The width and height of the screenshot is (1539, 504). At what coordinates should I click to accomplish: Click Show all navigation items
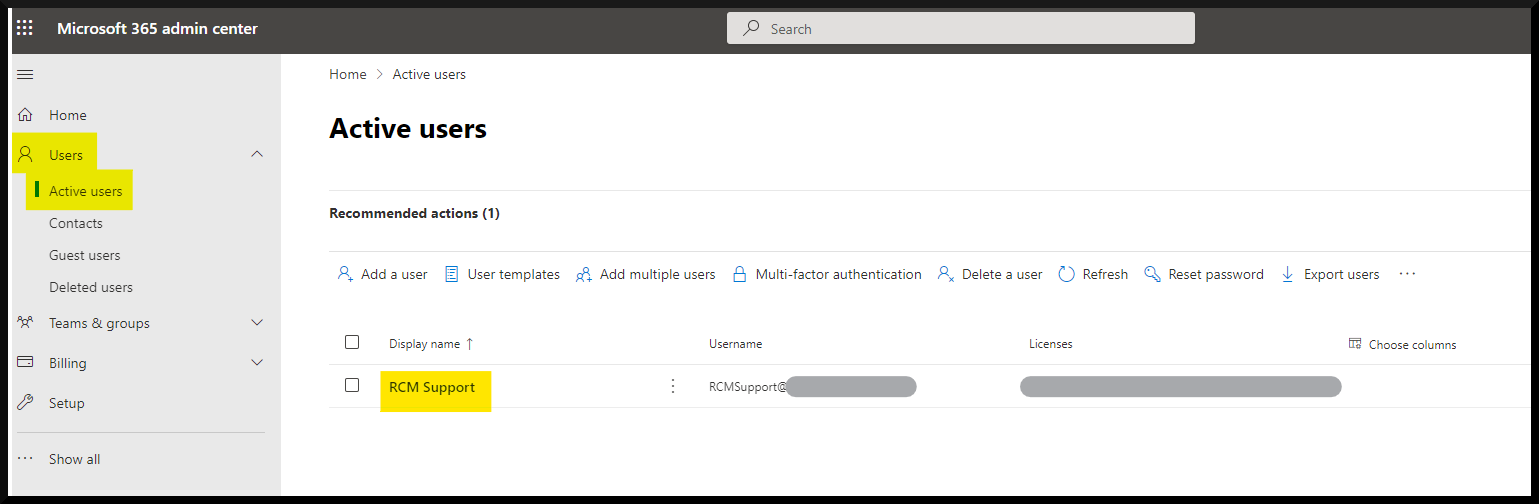pos(75,459)
